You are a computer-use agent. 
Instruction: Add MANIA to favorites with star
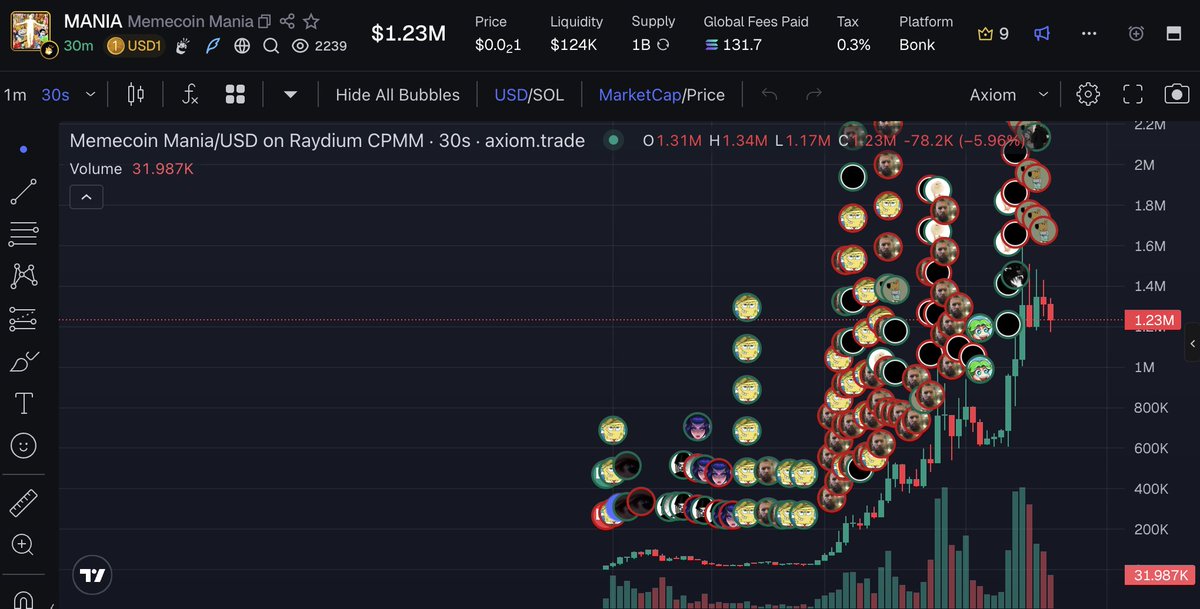311,21
